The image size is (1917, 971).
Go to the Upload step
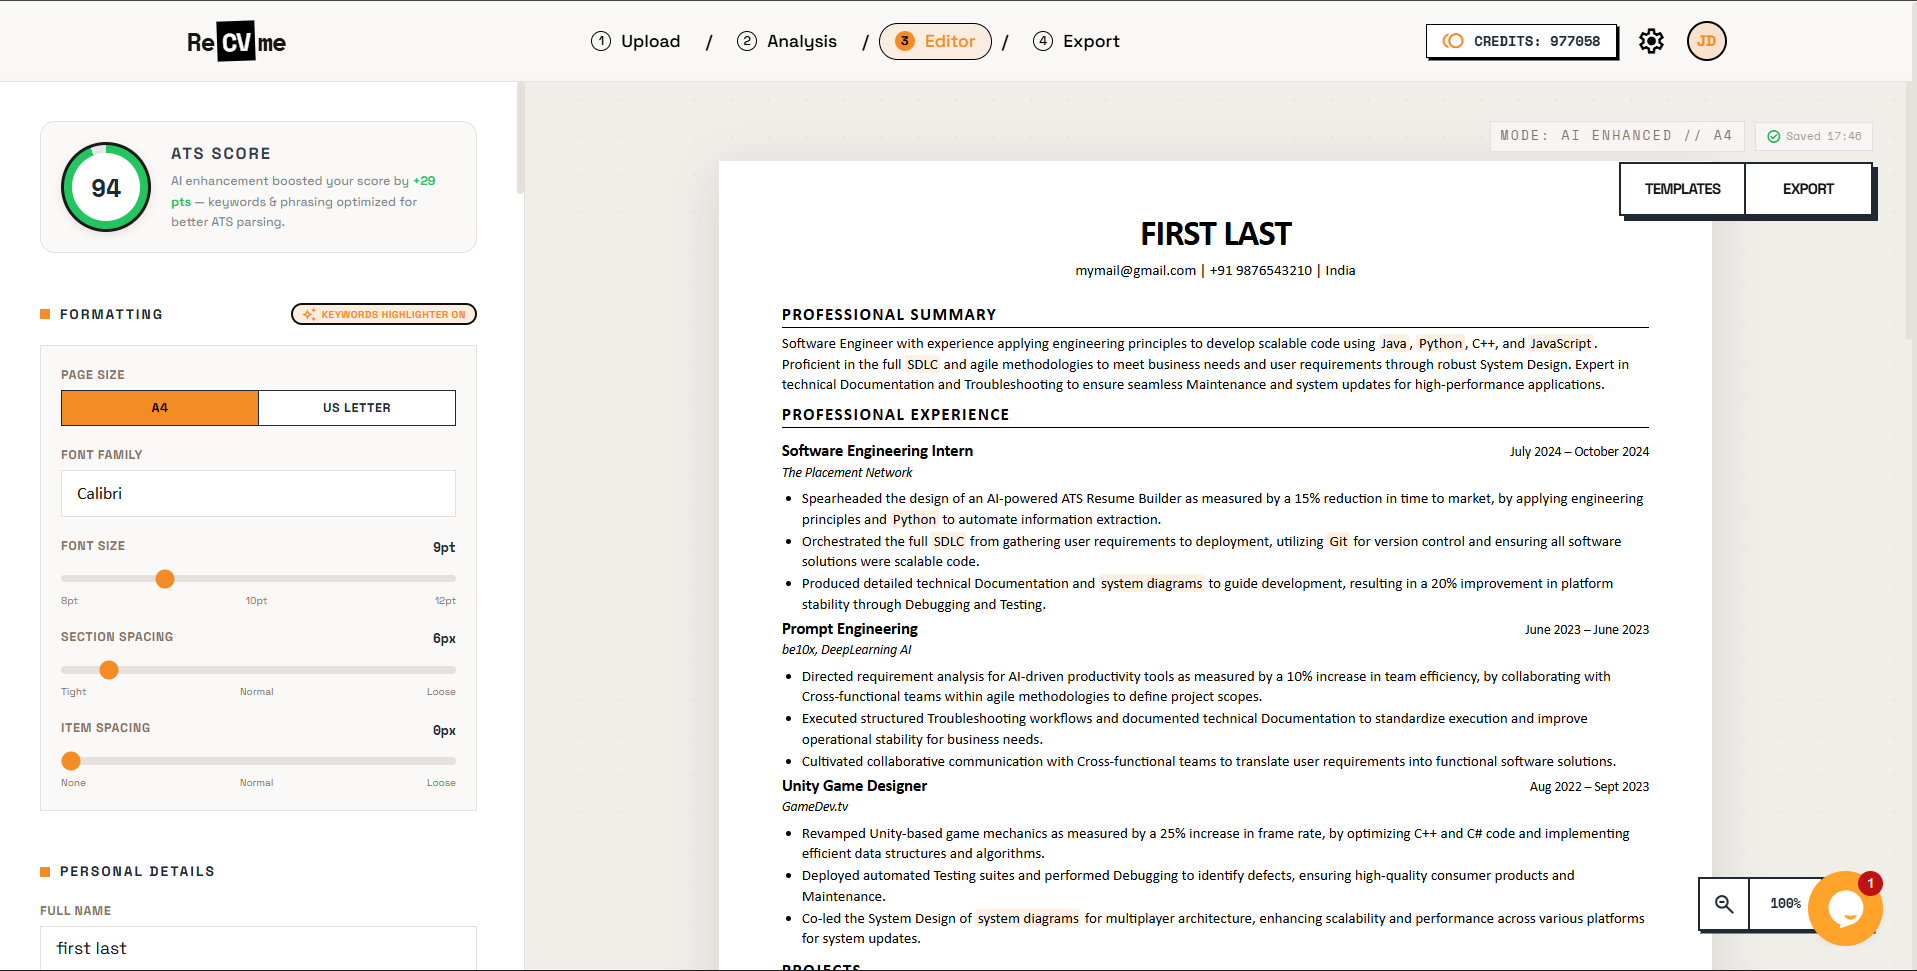click(x=636, y=41)
